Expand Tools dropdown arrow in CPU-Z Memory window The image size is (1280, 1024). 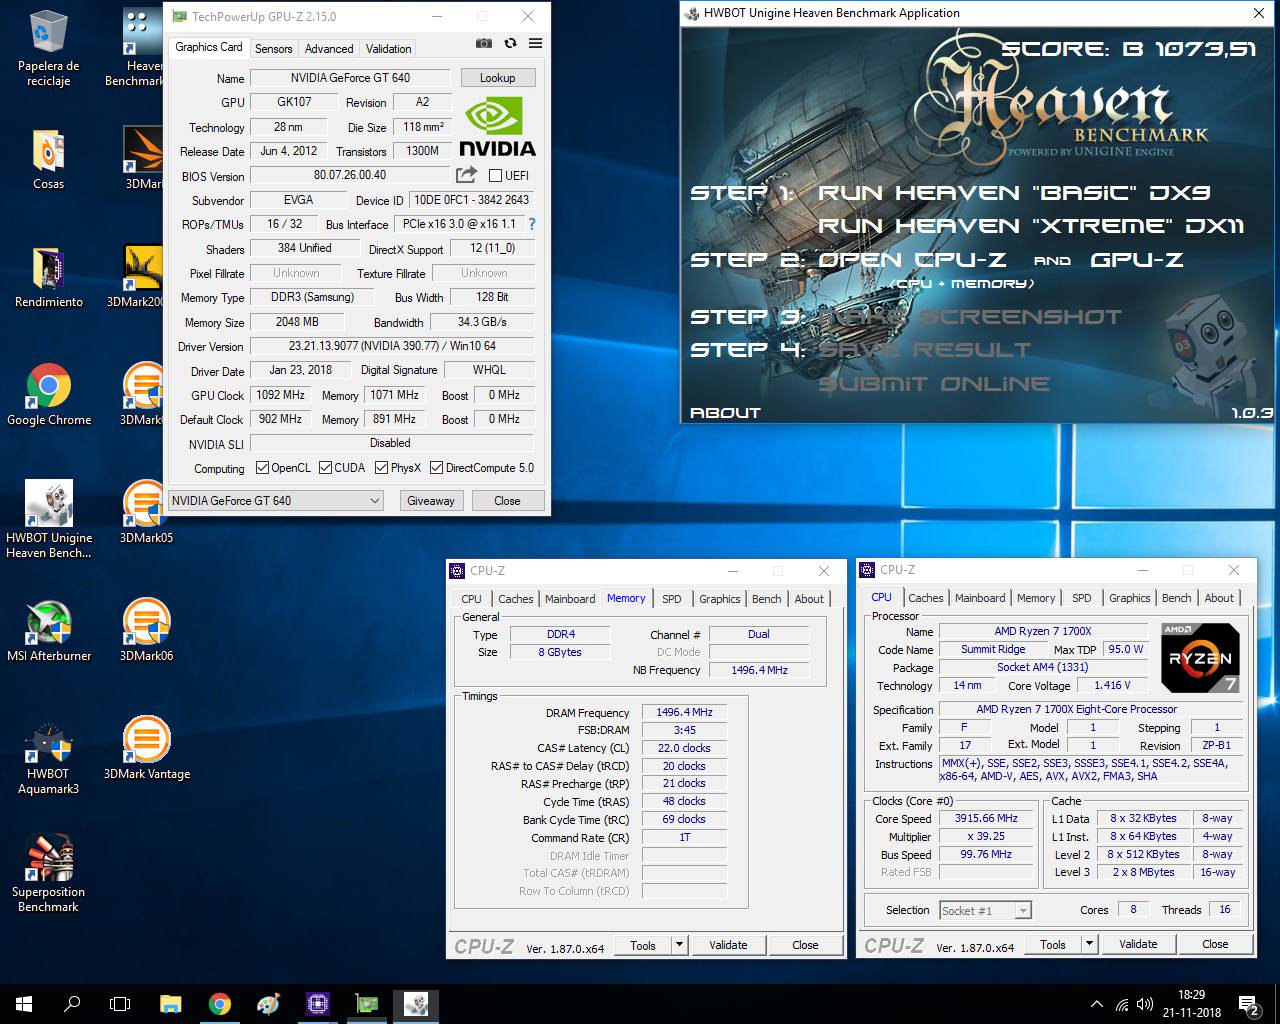[679, 944]
